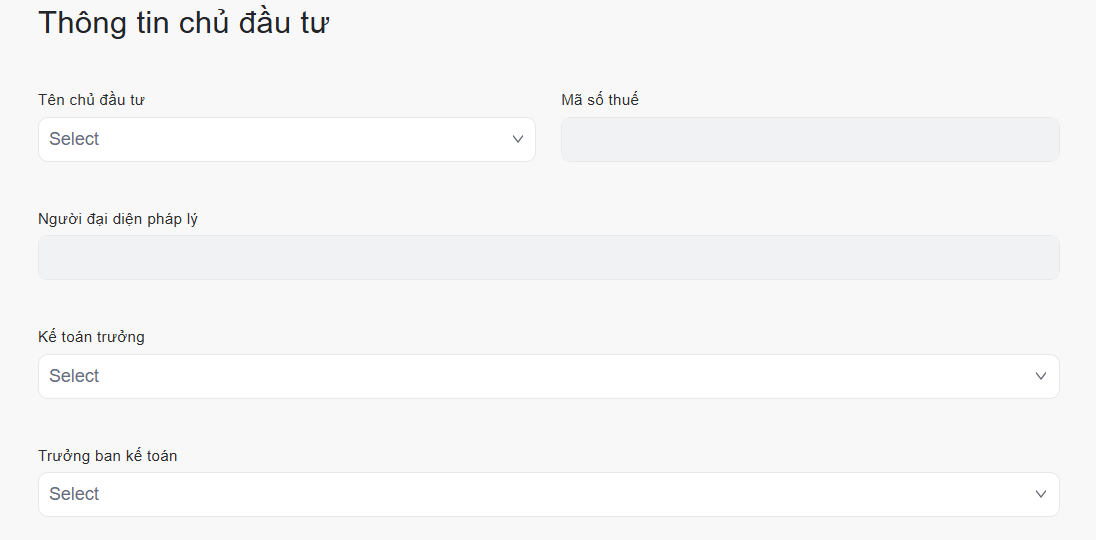Click the Người đại diện pháp lý label
1096x540 pixels.
118,219
